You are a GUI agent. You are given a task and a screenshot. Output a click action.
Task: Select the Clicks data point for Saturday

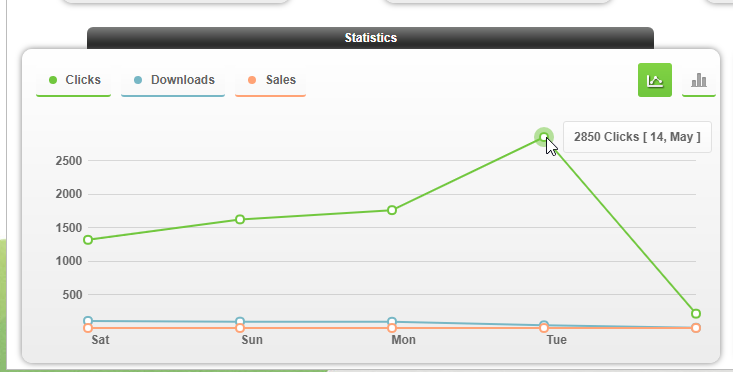tap(88, 240)
